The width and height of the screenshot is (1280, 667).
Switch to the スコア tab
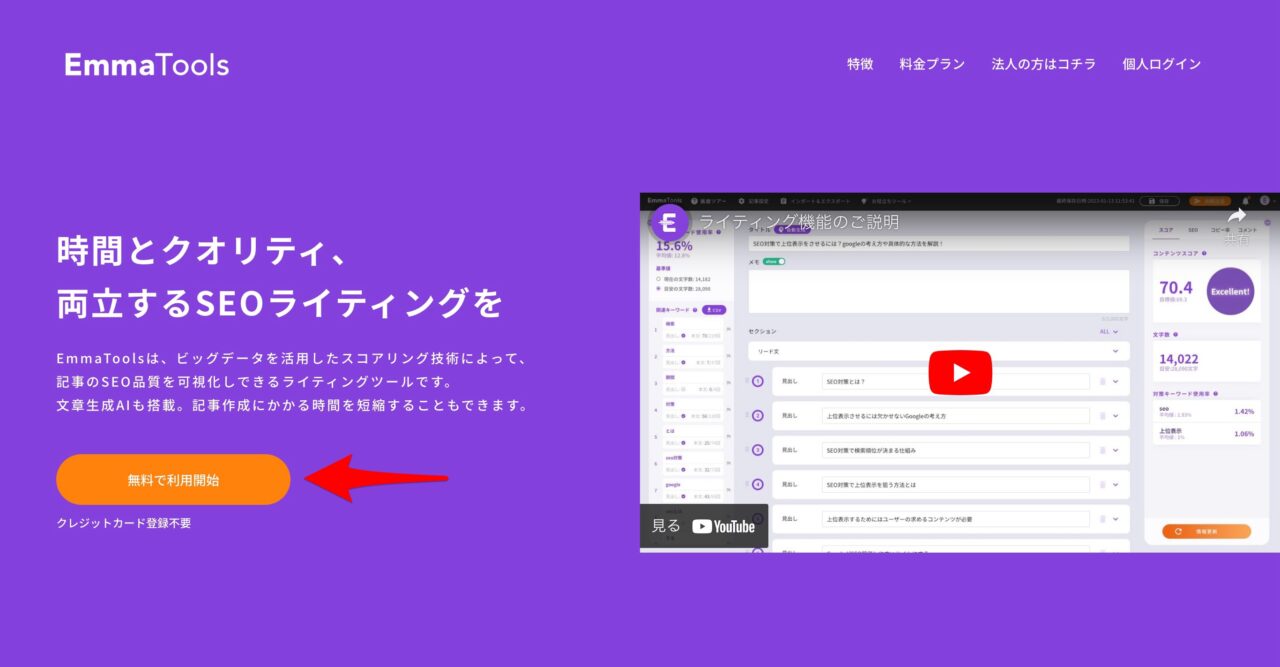[x=1163, y=228]
